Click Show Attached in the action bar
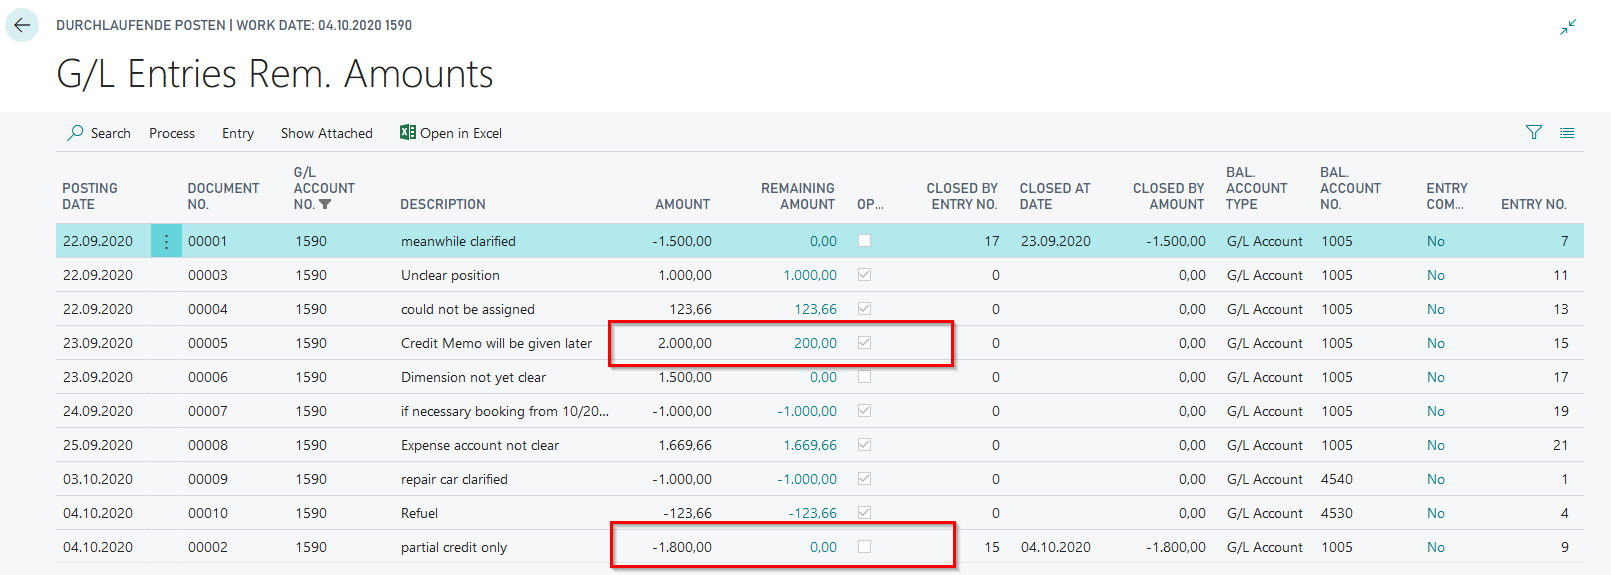This screenshot has height=575, width=1611. click(326, 133)
